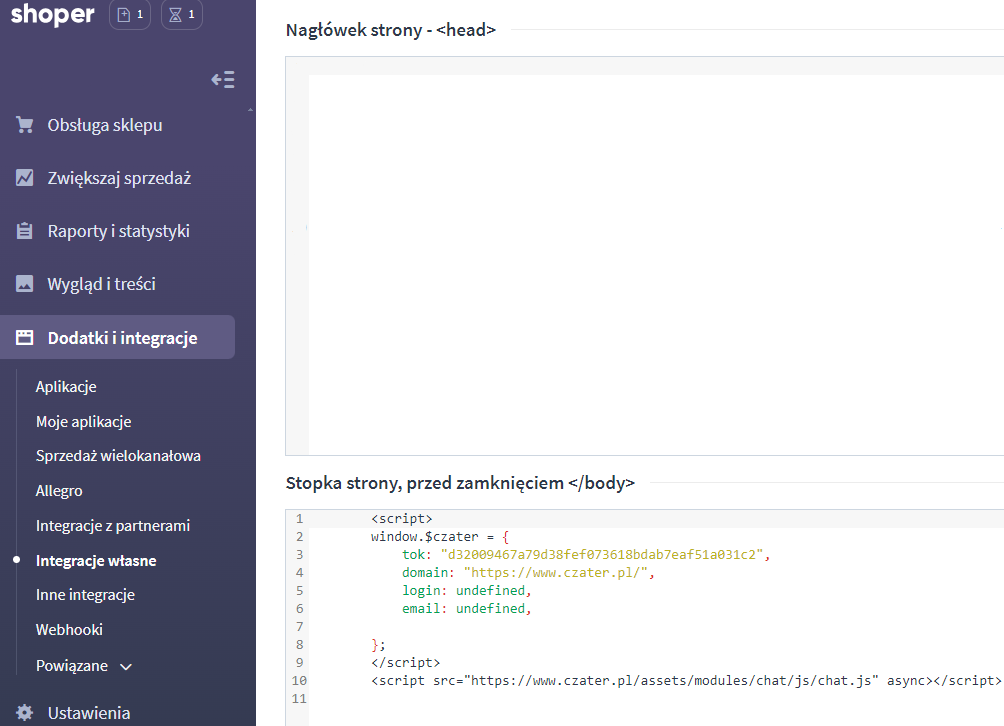This screenshot has height=726, width=1004.
Task: Click the email: undefined line
Action: [x=466, y=608]
